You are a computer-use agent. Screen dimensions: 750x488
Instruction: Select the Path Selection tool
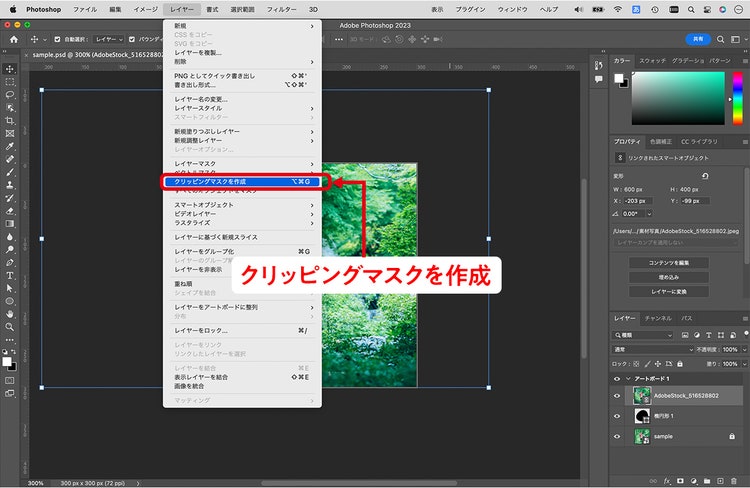pyautogui.click(x=10, y=288)
